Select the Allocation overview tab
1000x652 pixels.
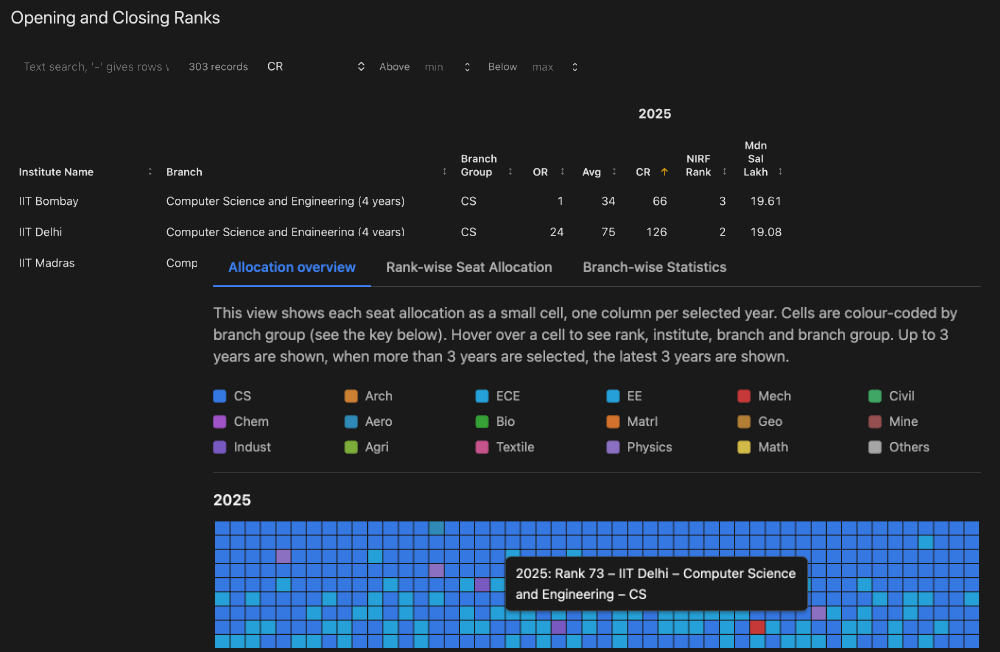[291, 267]
